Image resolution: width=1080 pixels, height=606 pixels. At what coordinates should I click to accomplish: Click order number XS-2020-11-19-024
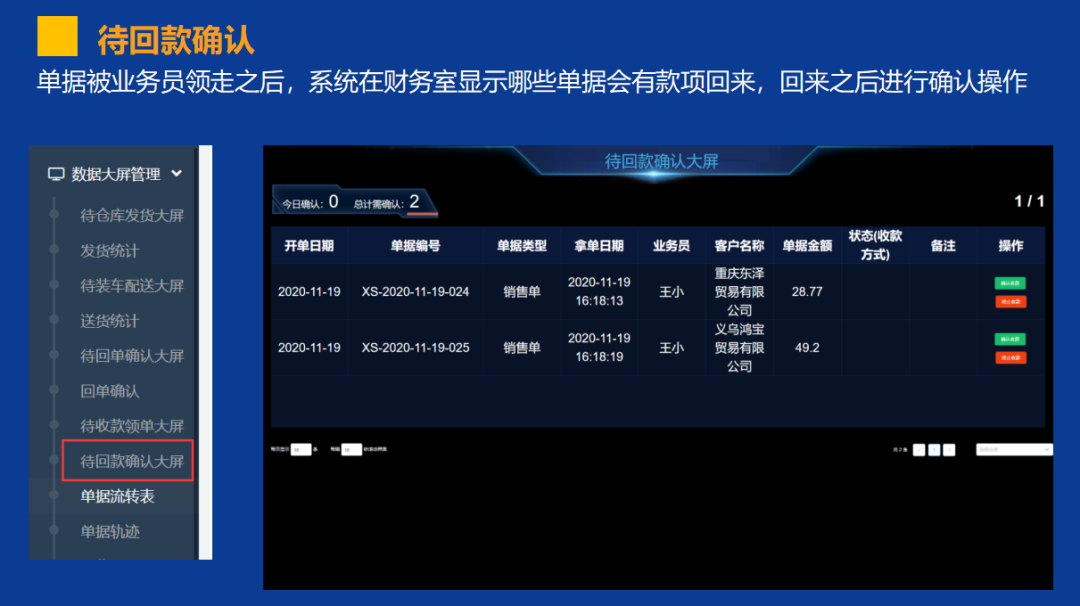(415, 292)
